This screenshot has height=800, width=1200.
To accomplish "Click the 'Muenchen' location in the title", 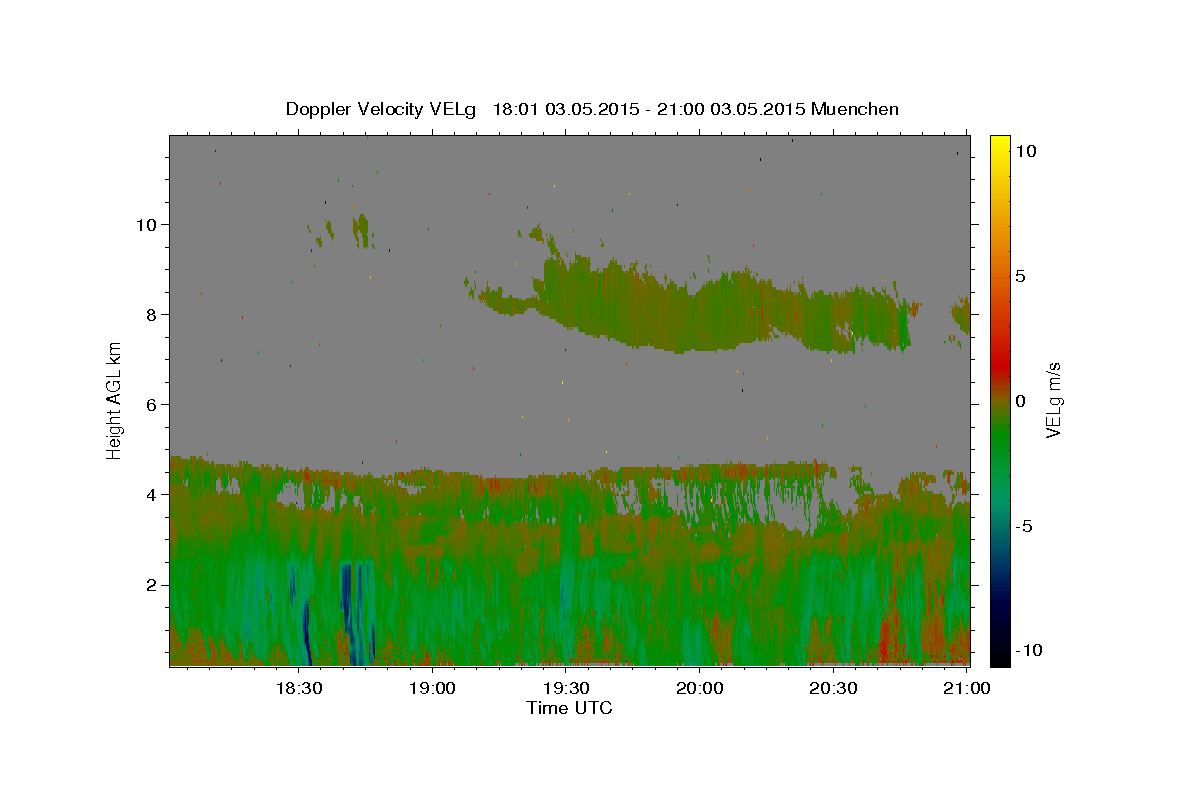I will [x=855, y=109].
